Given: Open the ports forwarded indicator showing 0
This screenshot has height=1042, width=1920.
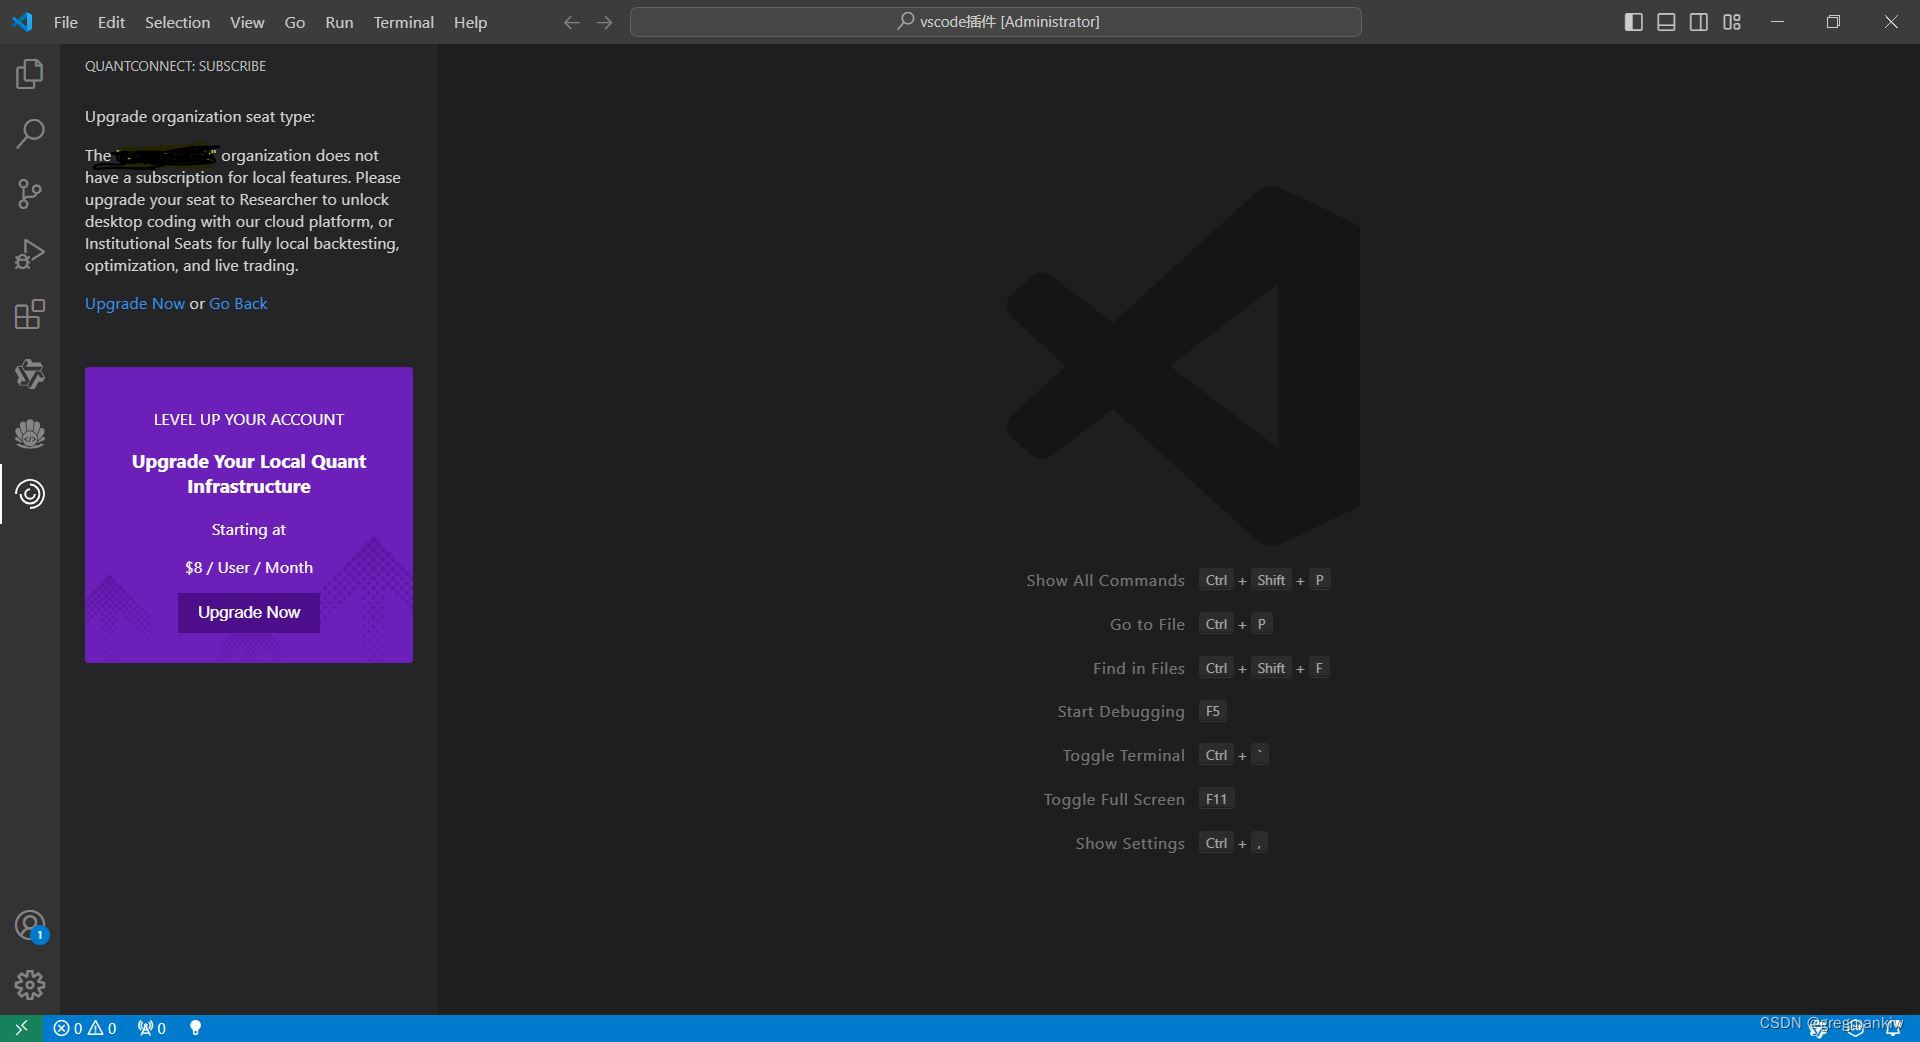Looking at the screenshot, I should [152, 1028].
